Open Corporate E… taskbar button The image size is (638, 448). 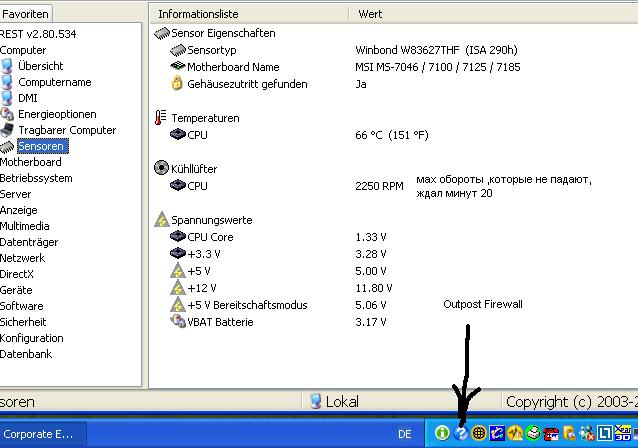click(42, 434)
